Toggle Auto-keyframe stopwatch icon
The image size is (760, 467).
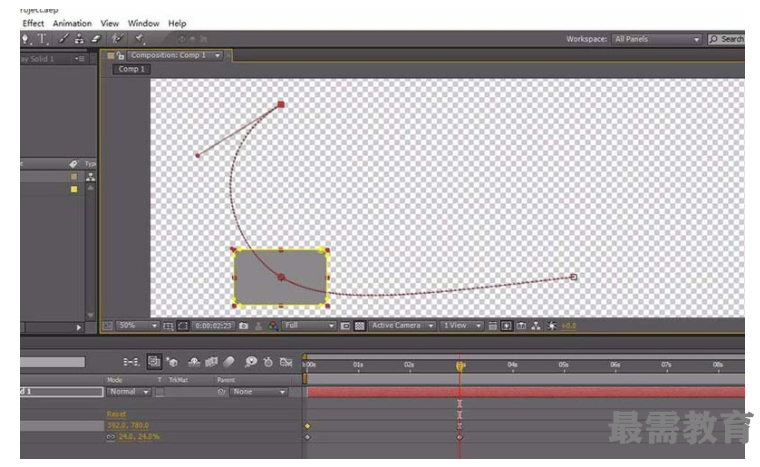tap(268, 362)
